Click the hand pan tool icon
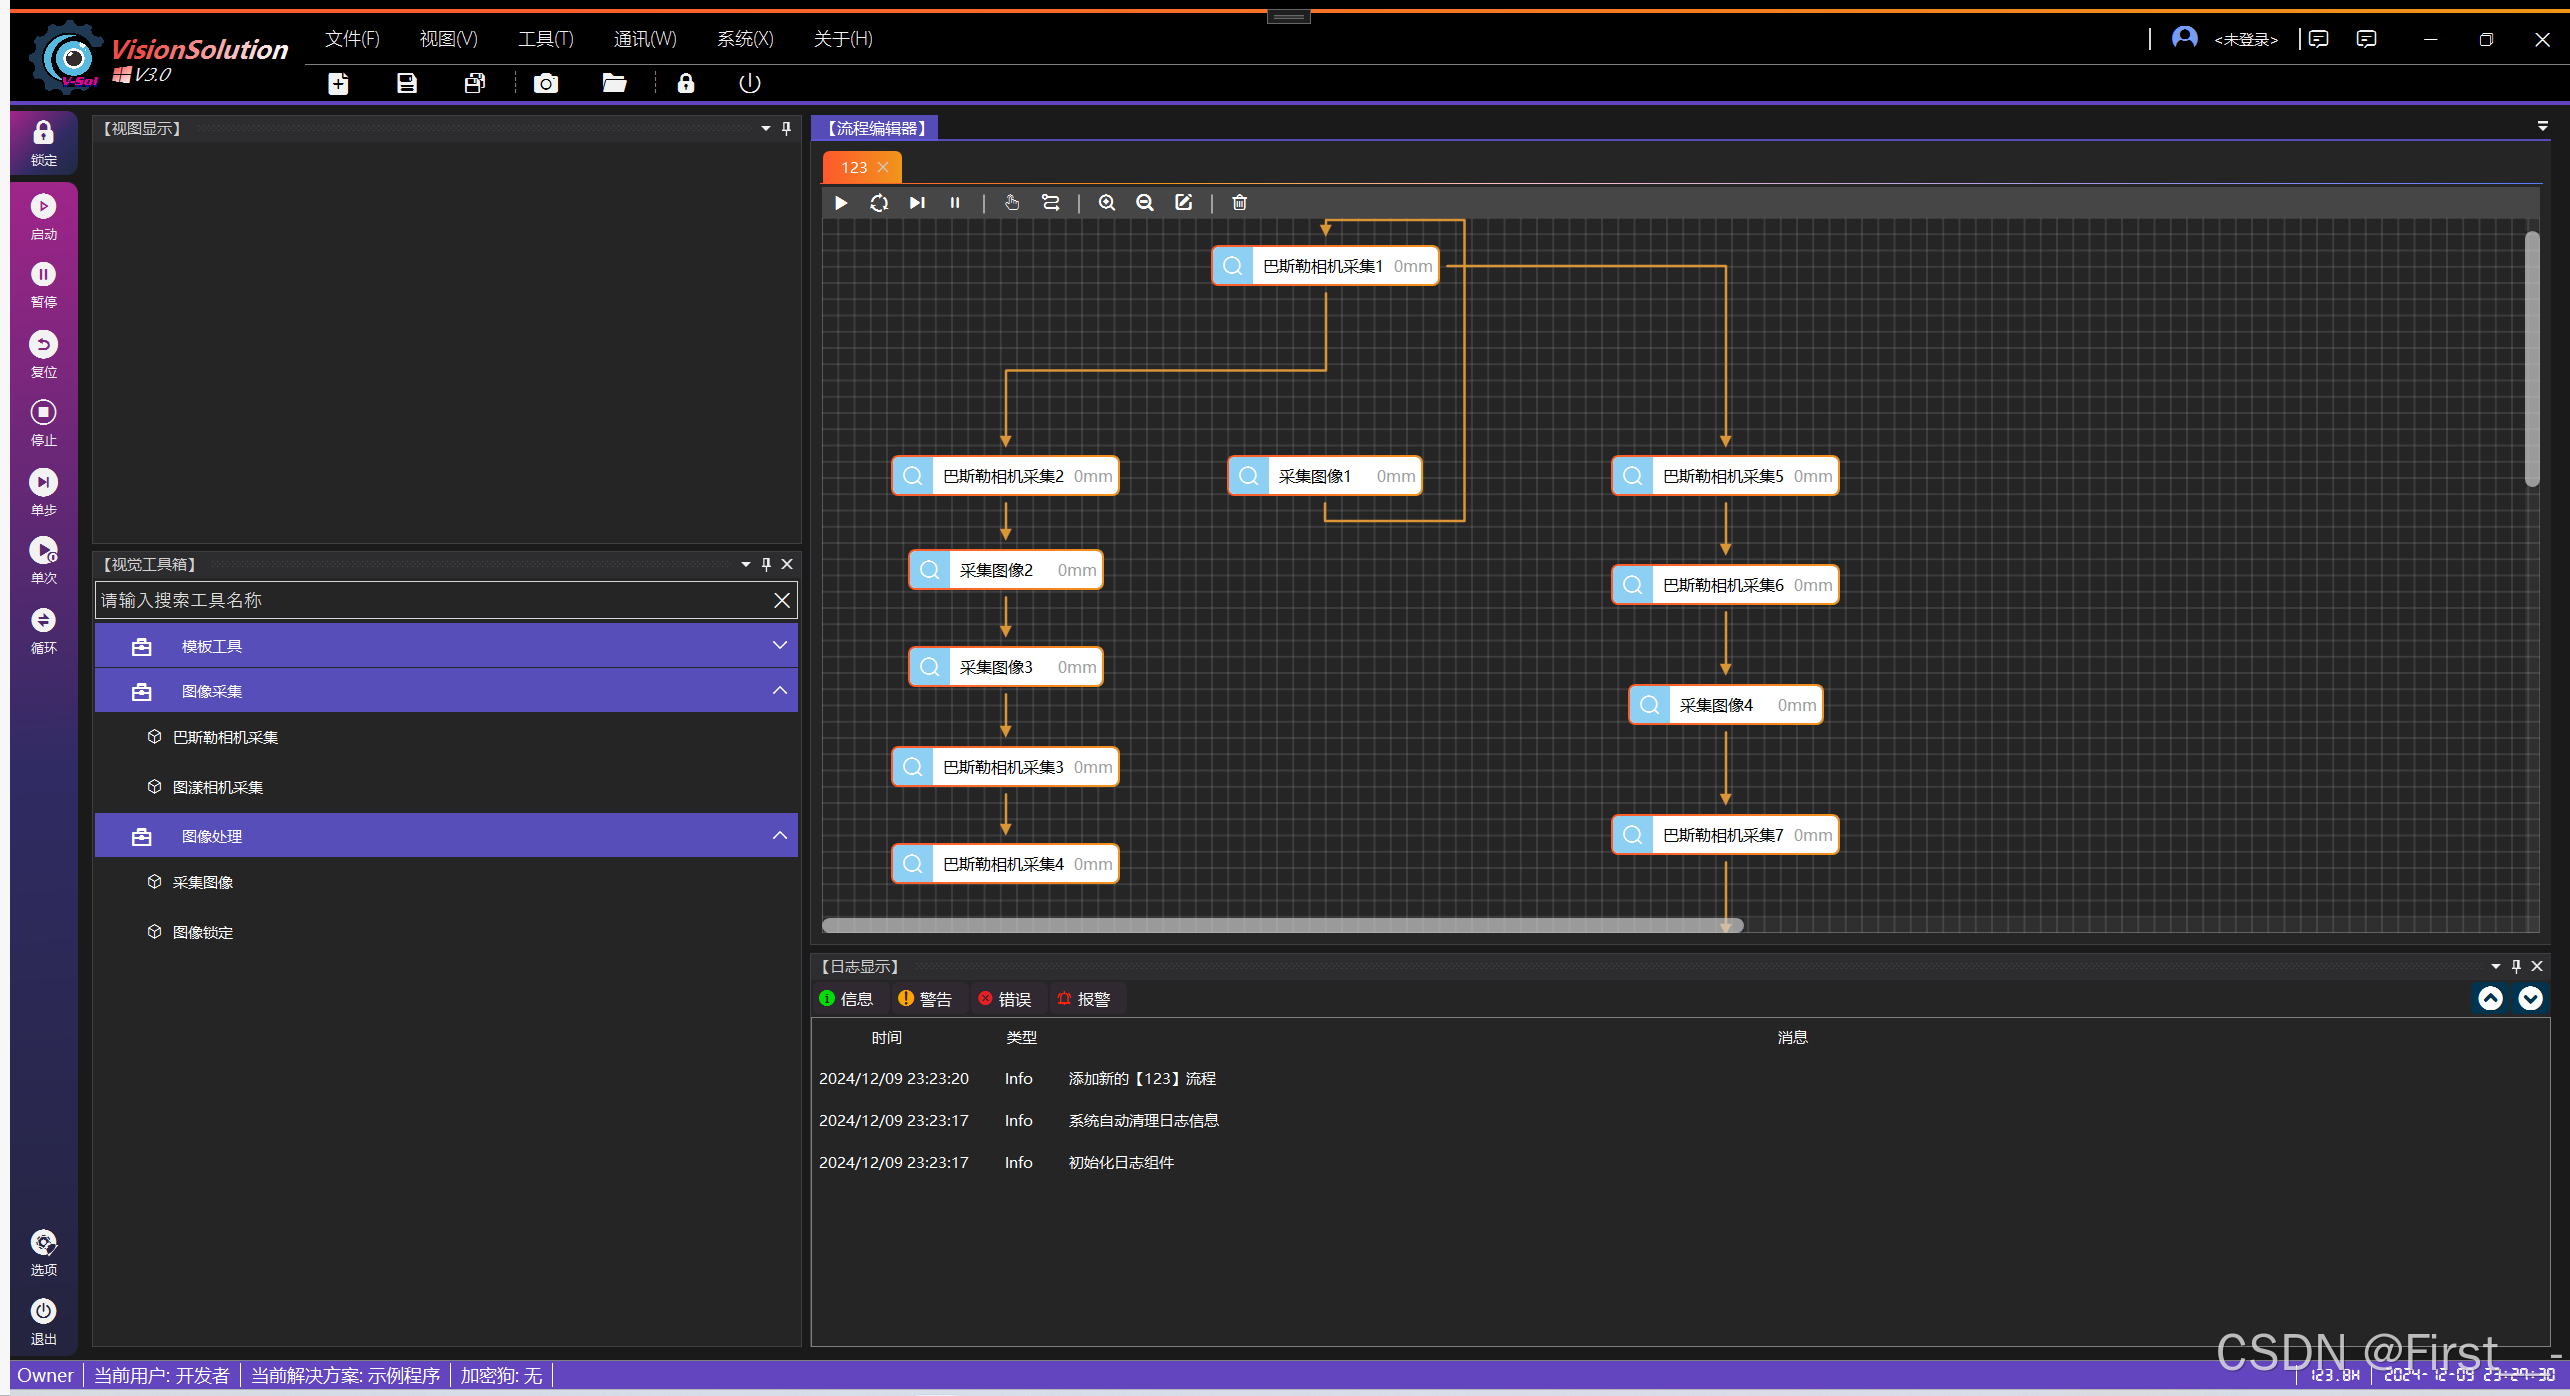This screenshot has height=1396, width=2570. pyautogui.click(x=1011, y=203)
